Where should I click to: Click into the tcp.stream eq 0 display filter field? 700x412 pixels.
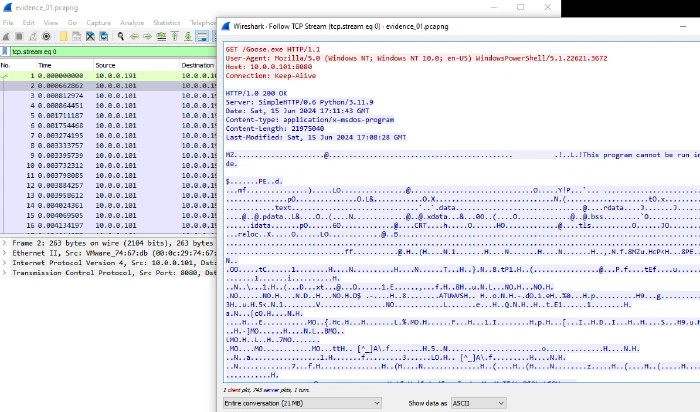pos(112,51)
